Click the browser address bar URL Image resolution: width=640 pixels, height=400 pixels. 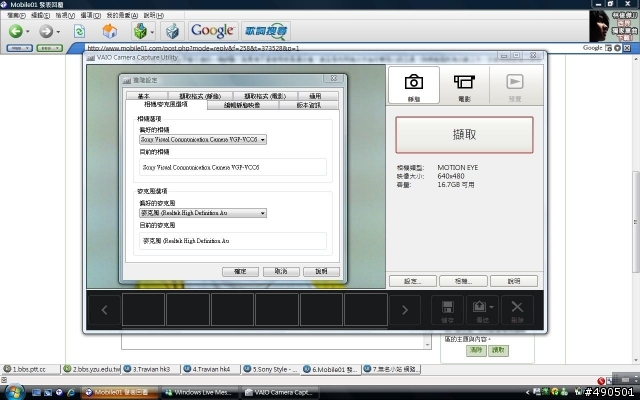[193, 48]
